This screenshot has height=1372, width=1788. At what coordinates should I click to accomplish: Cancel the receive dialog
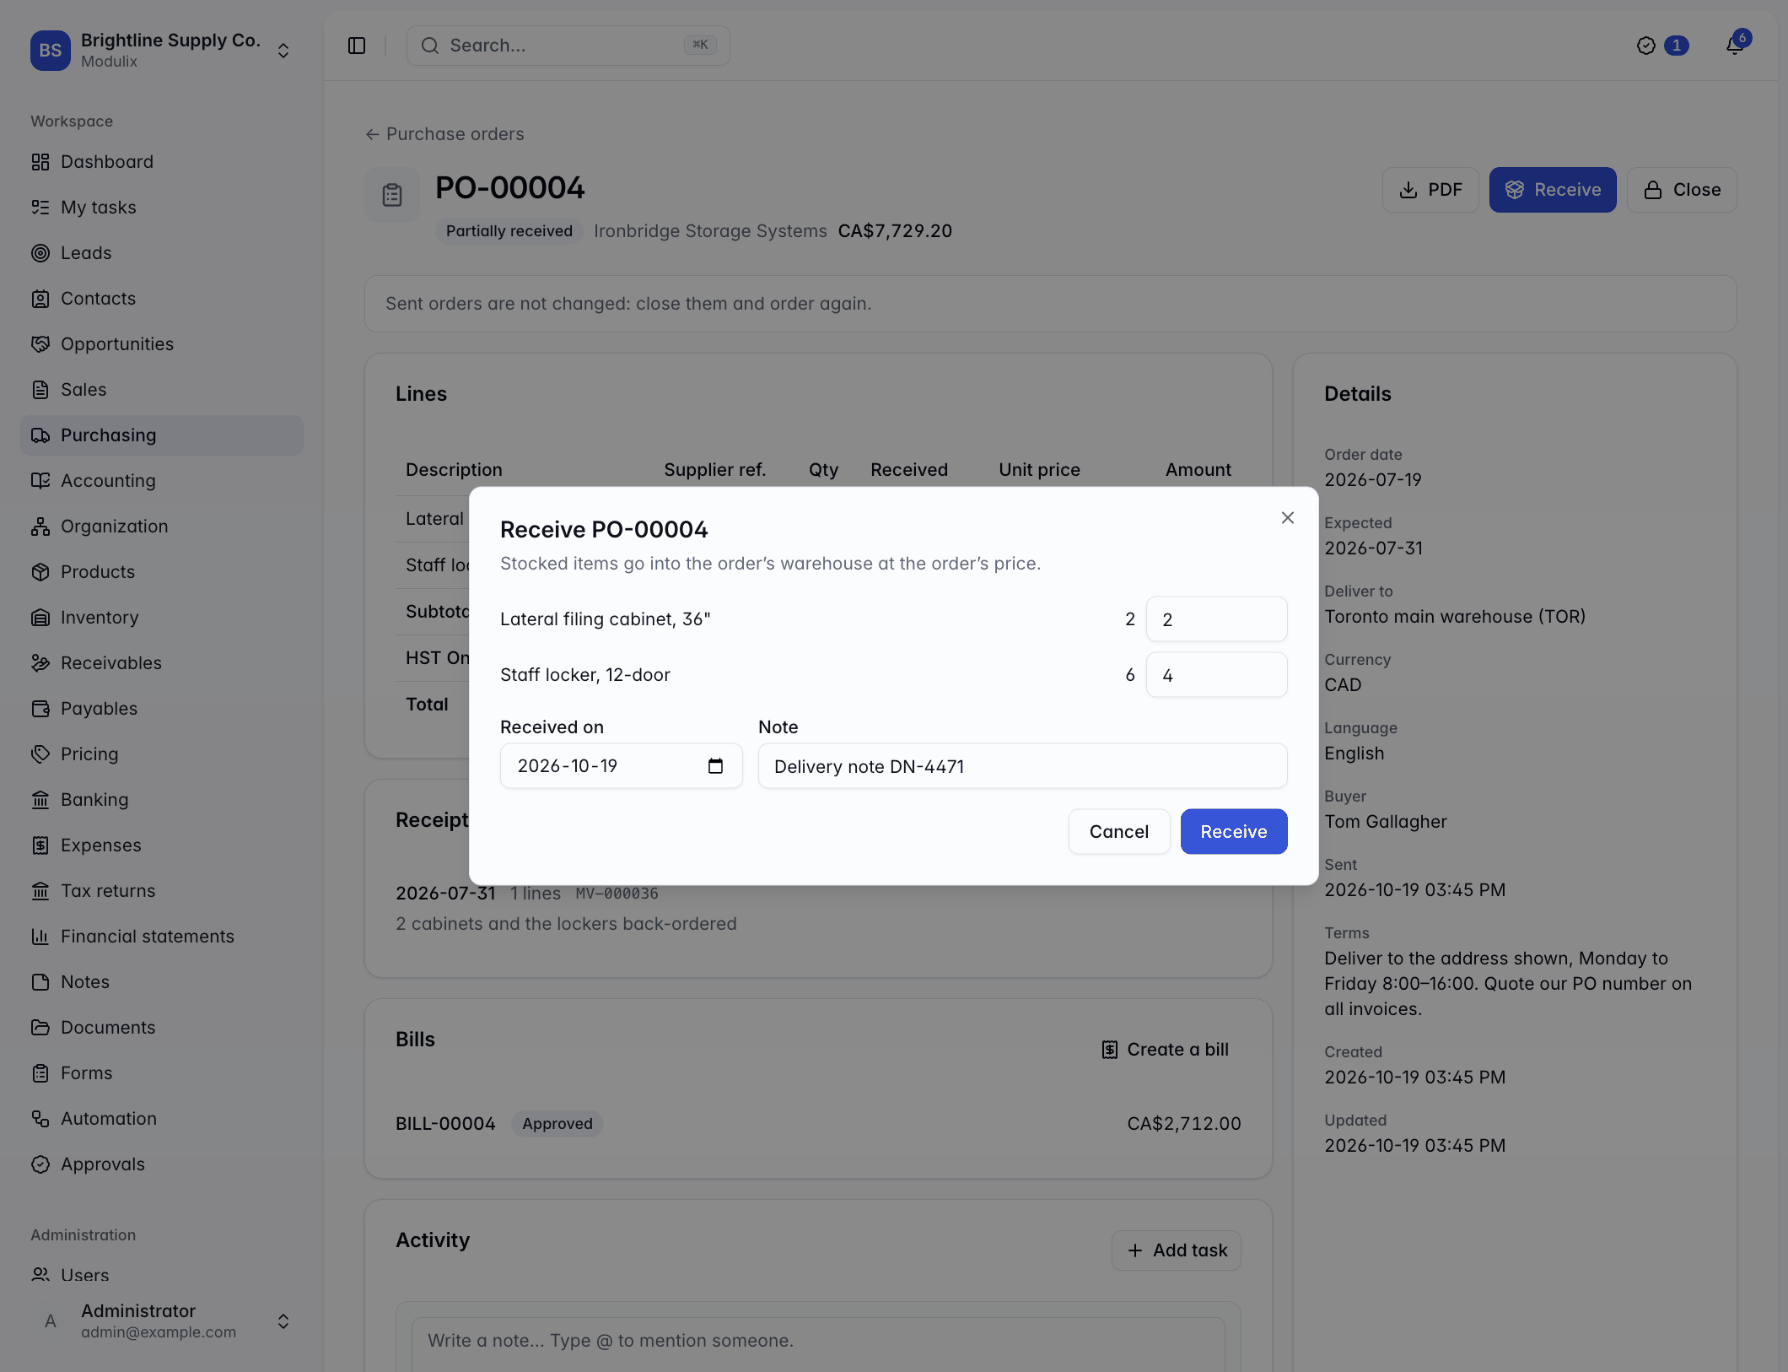[1118, 832]
